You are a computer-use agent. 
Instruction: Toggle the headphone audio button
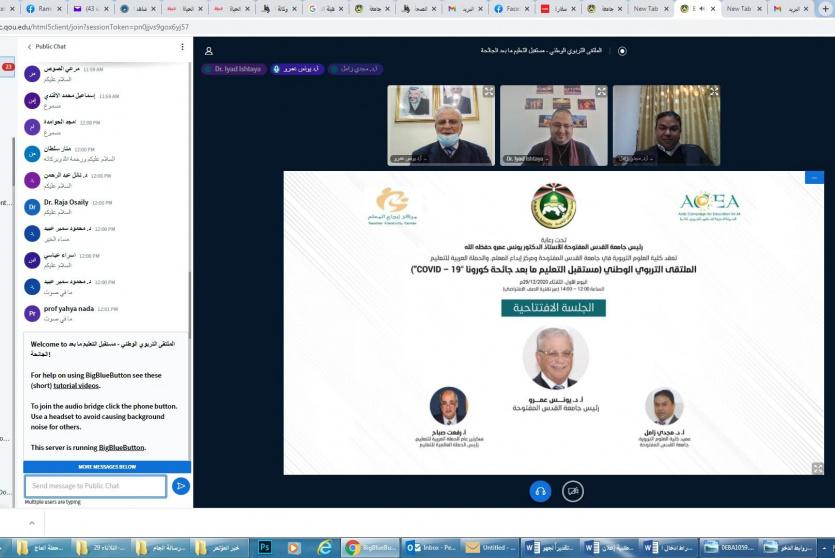[x=541, y=490]
